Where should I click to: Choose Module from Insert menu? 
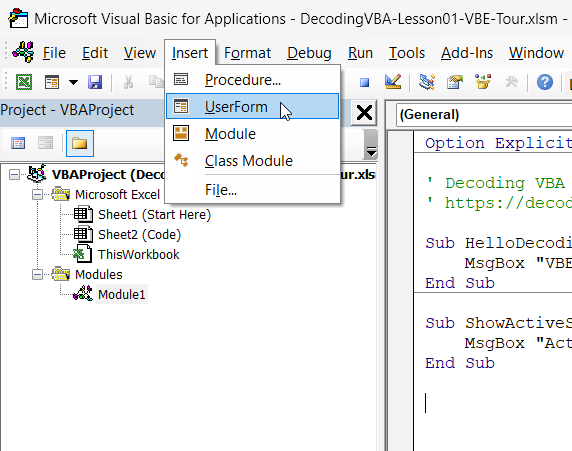252,134
